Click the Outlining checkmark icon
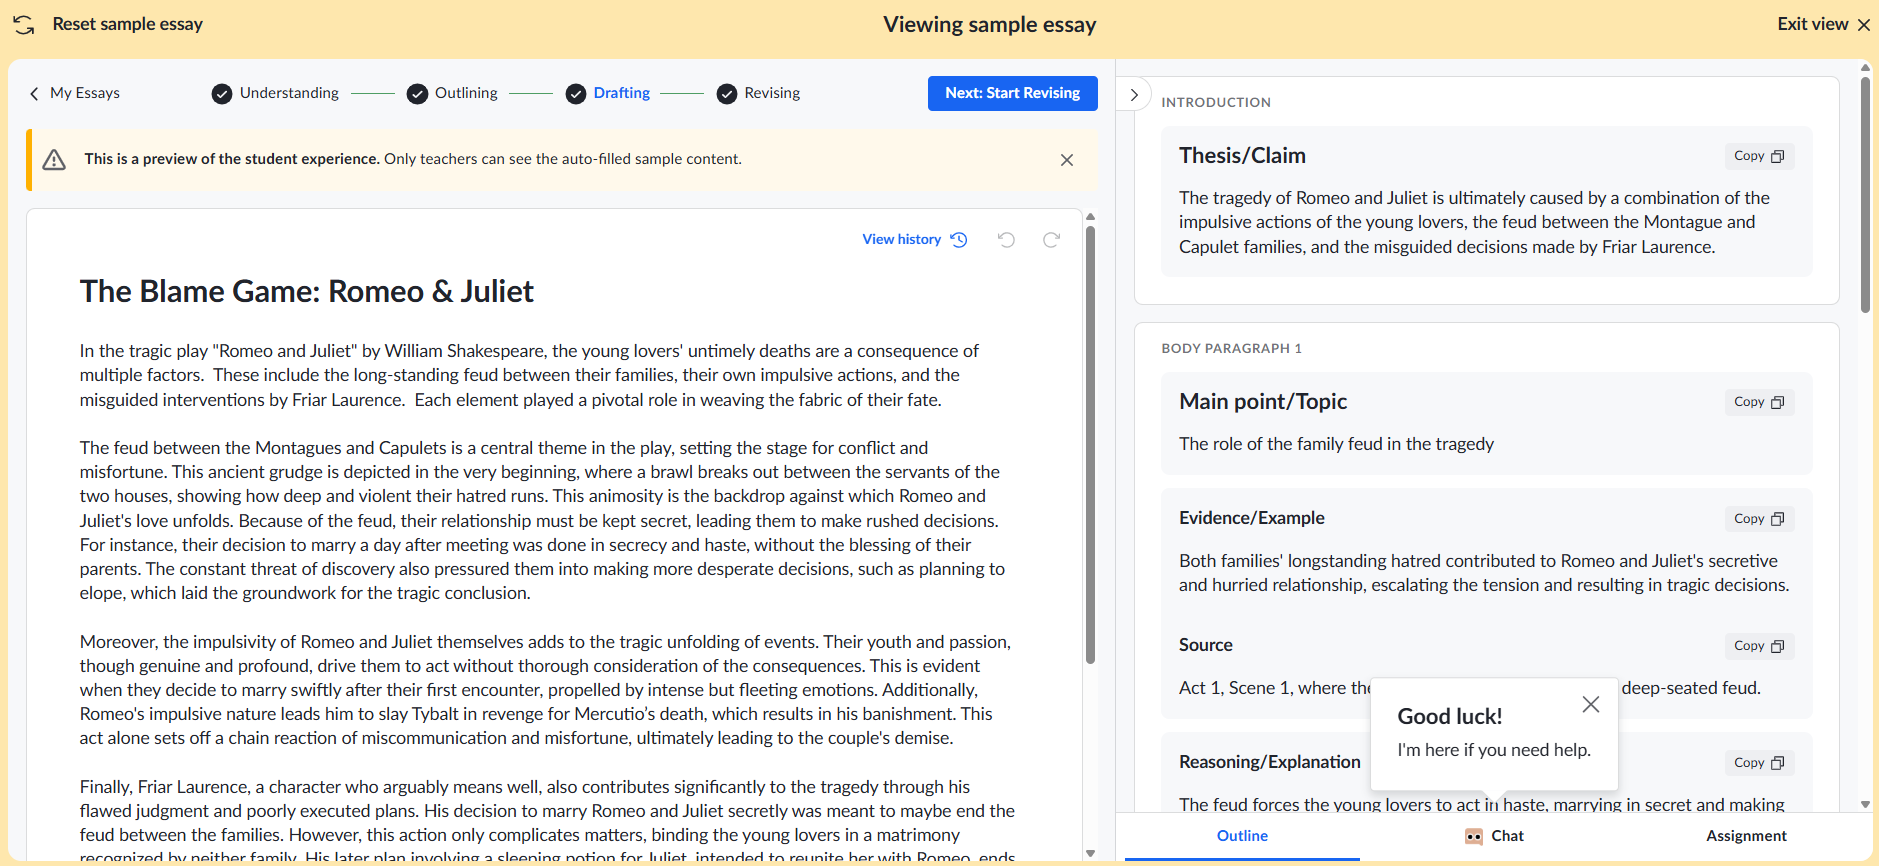The image size is (1879, 866). [417, 94]
